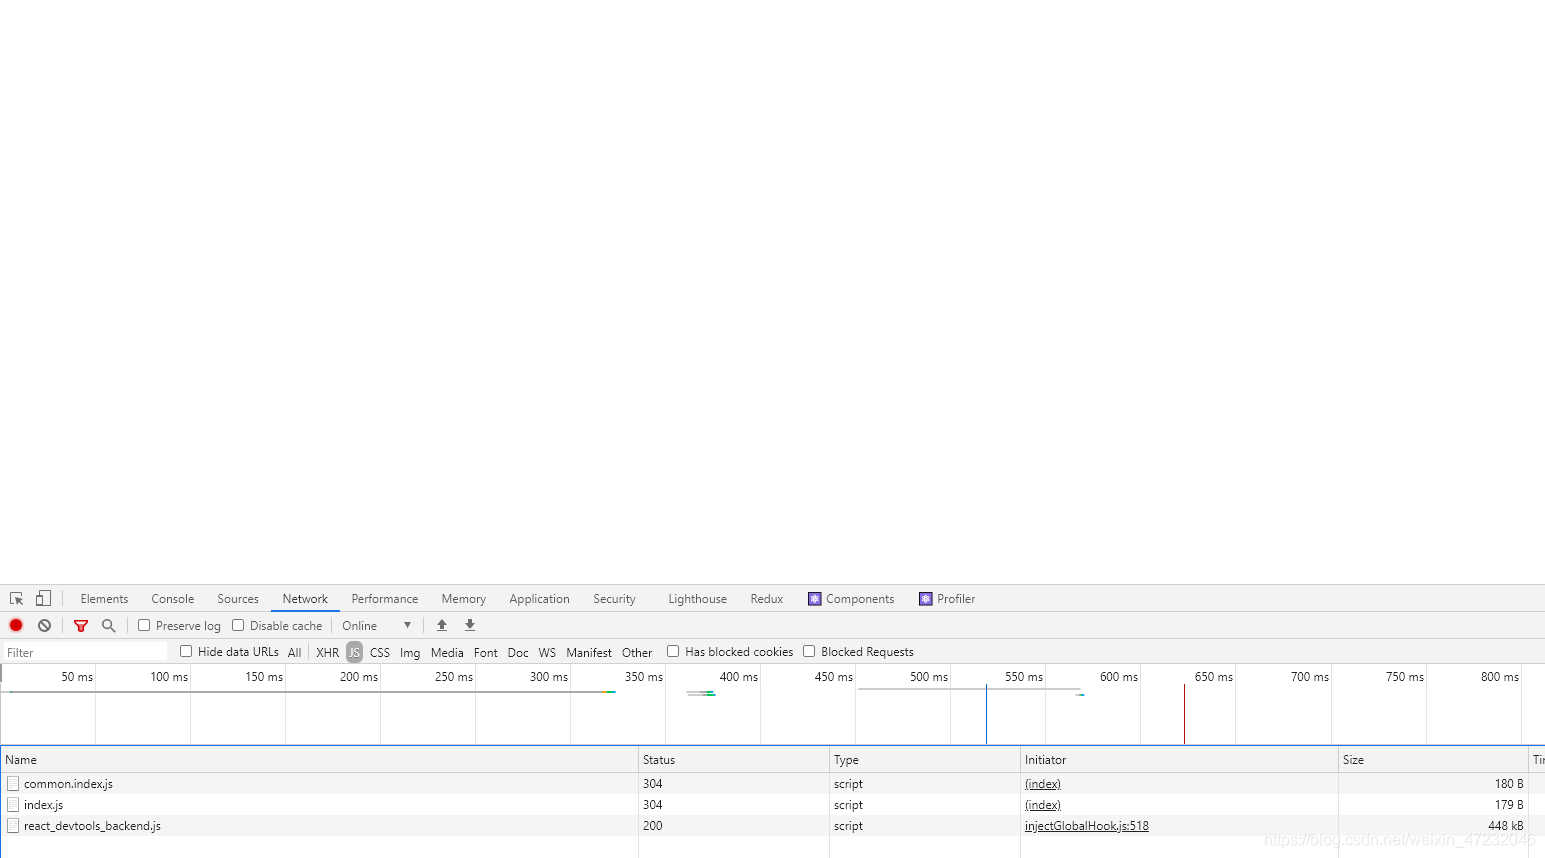Open the Sources tab

coord(238,599)
